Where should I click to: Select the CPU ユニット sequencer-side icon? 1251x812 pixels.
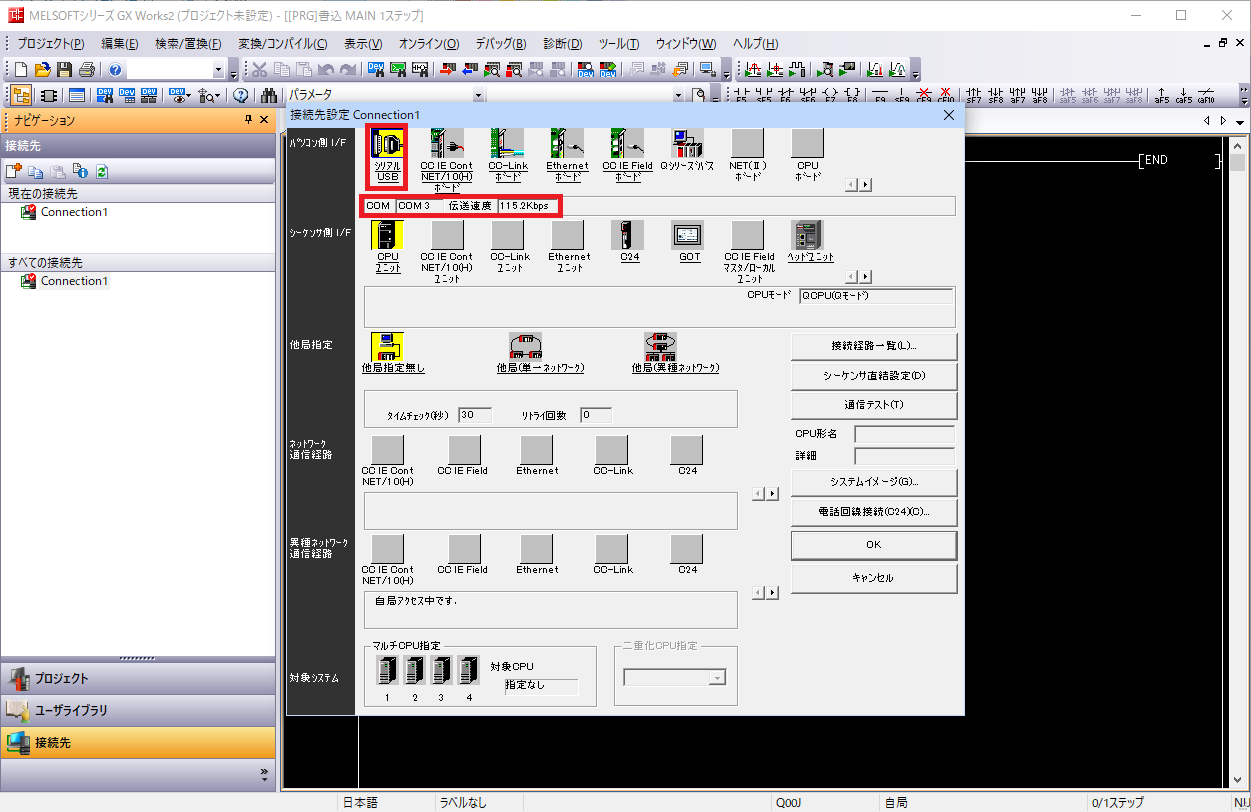(387, 234)
